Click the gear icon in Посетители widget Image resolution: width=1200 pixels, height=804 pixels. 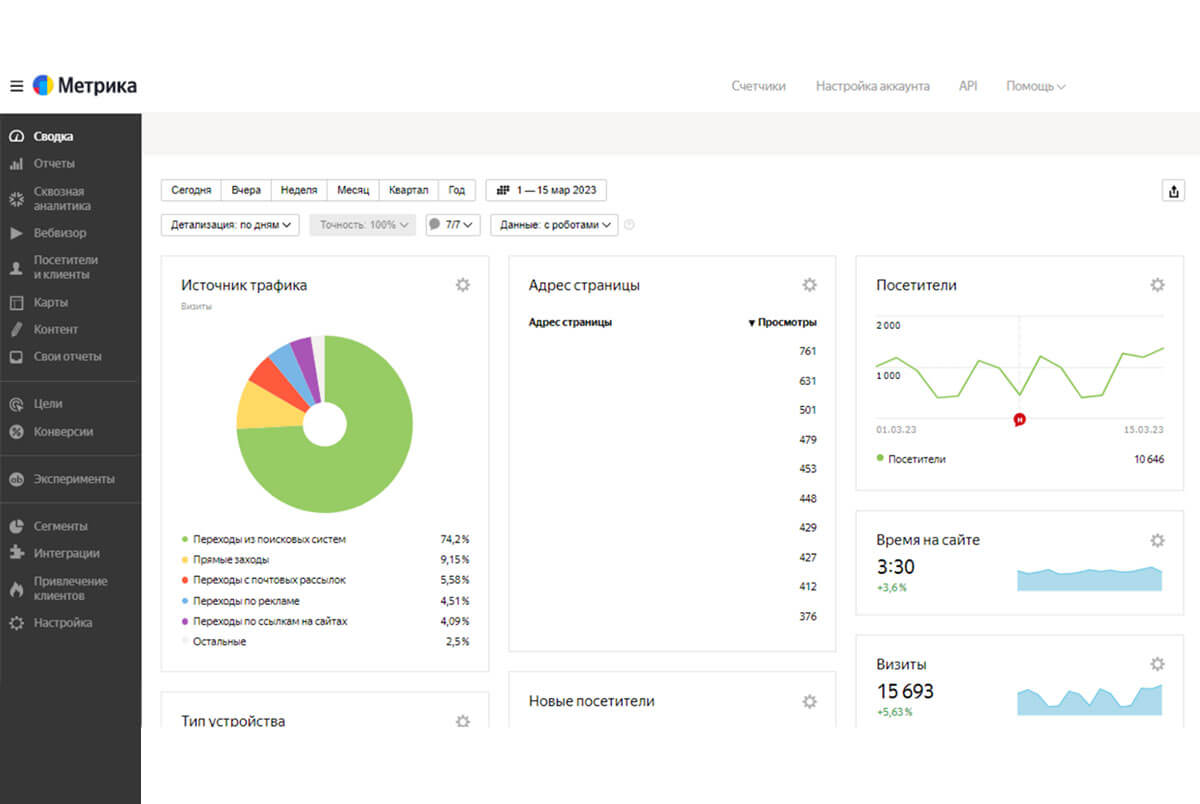pos(1157,285)
